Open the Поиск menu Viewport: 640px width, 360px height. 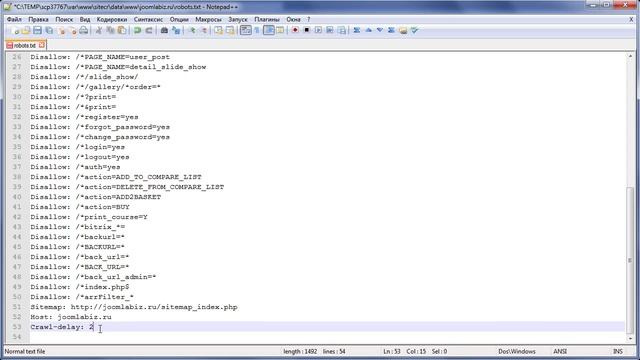[64, 19]
